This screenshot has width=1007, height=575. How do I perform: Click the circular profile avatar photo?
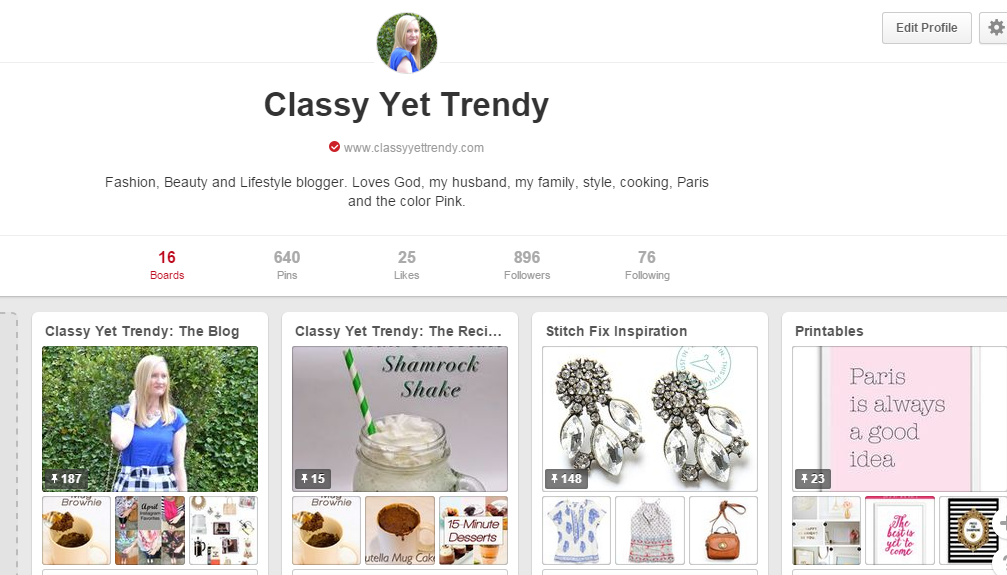[407, 42]
